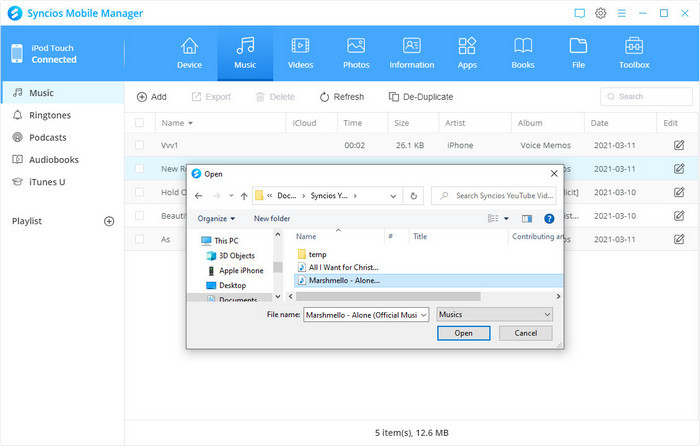Screen dimensions: 700x446
Task: Close the Open dialog with X
Action: [x=554, y=174]
